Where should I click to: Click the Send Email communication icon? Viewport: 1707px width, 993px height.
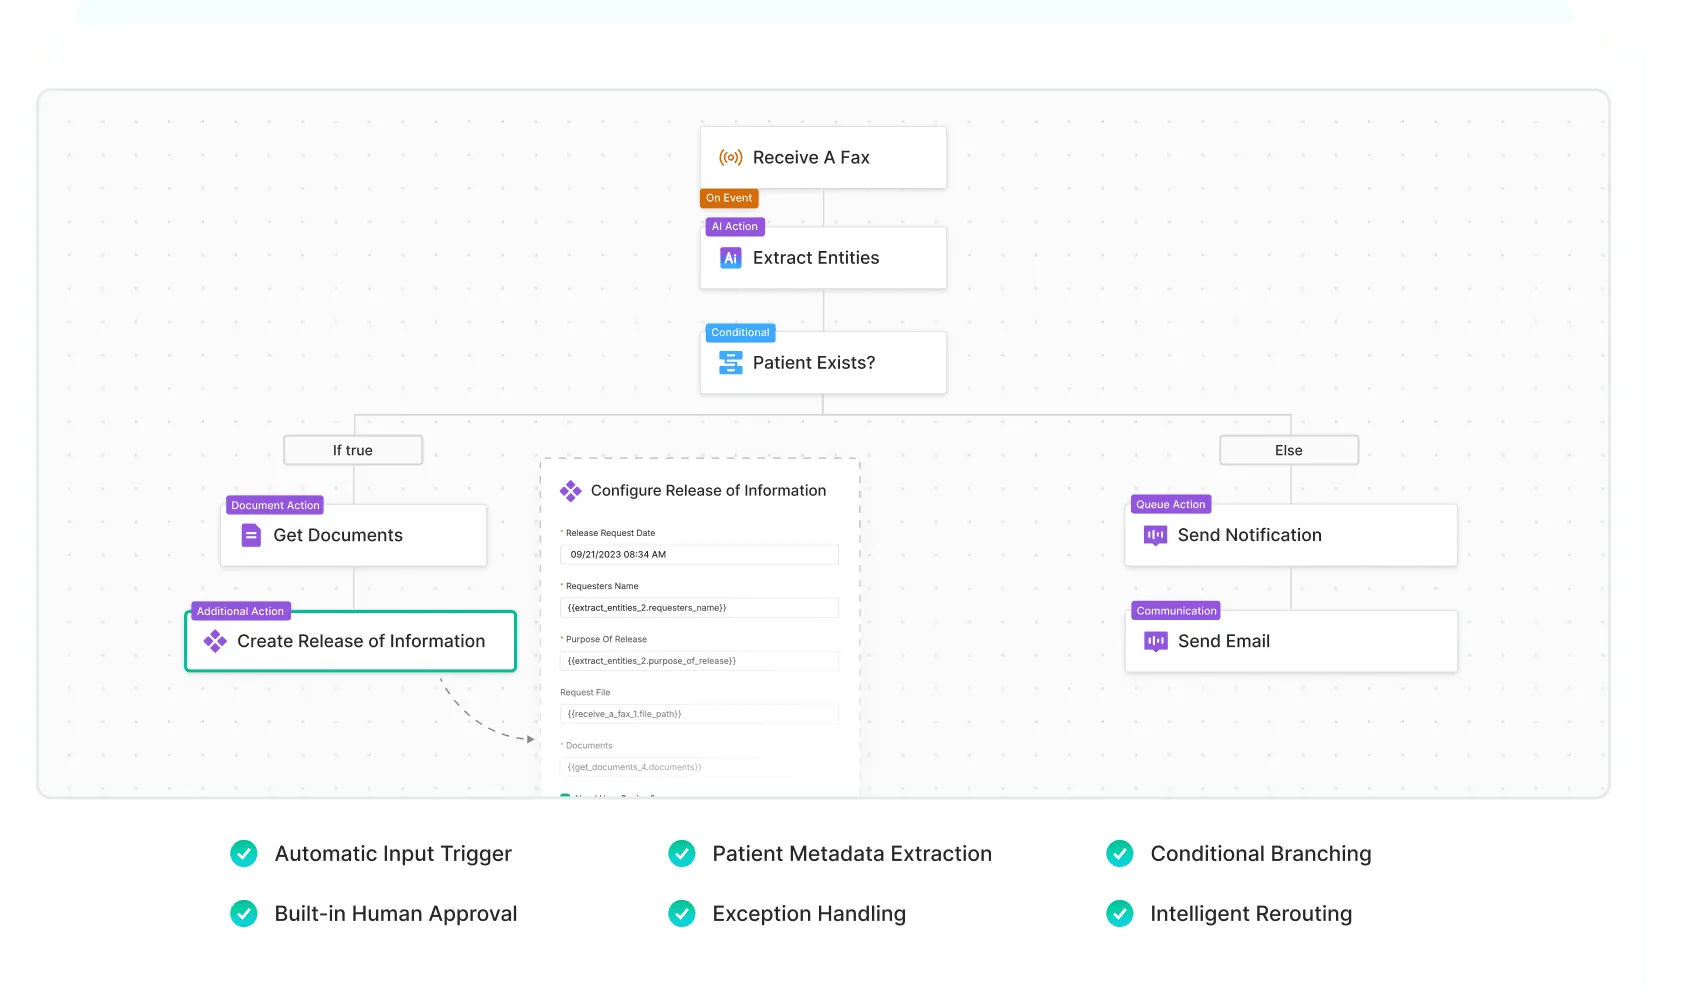1155,641
